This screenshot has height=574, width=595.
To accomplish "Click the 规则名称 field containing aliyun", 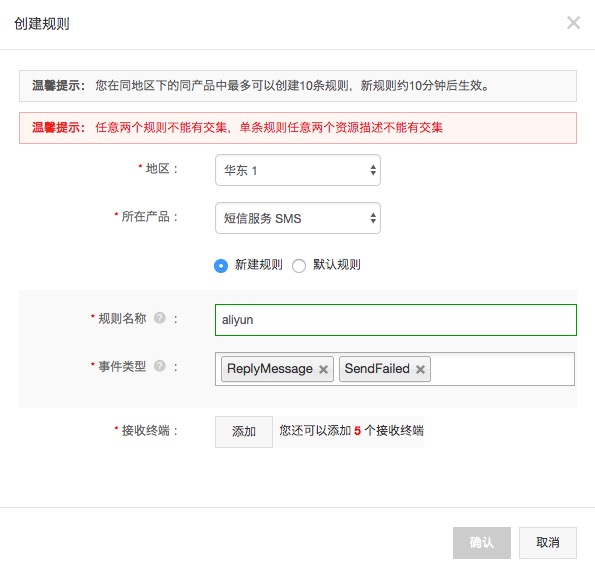I will [x=396, y=320].
